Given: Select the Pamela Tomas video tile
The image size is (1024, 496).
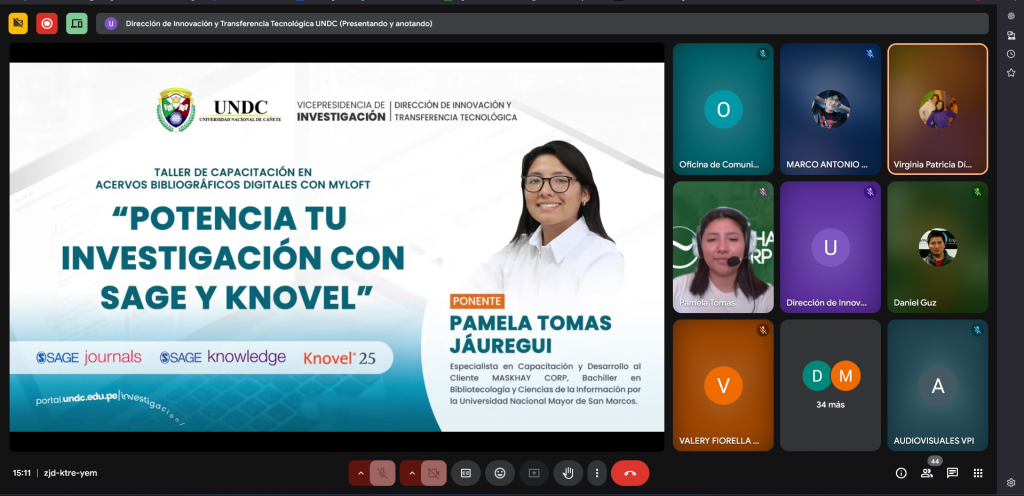Looking at the screenshot, I should click(x=723, y=247).
